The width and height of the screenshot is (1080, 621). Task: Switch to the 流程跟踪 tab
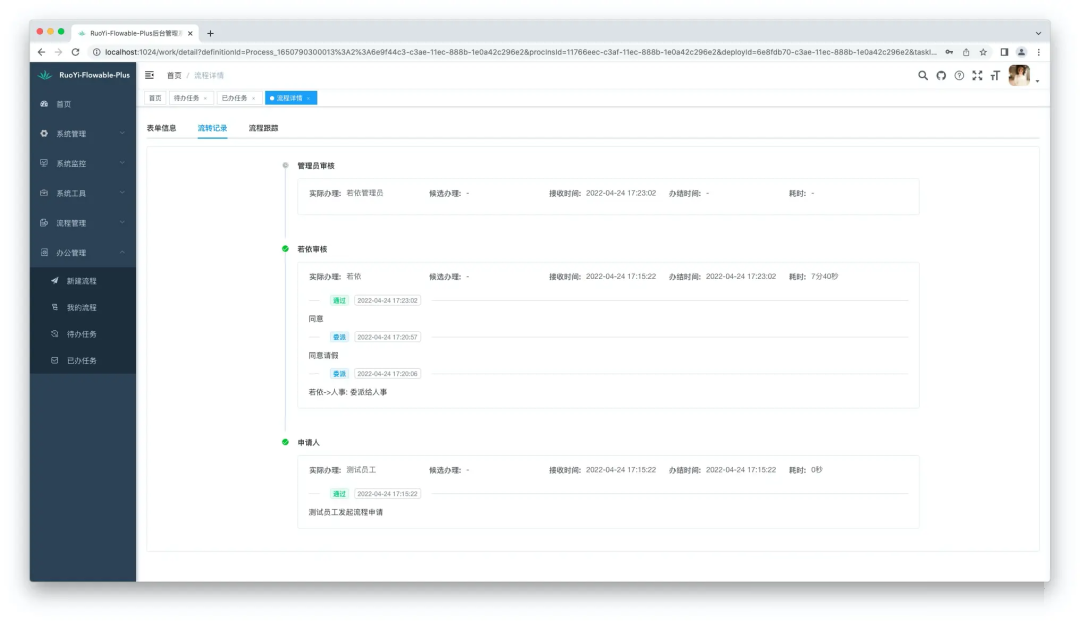[x=263, y=128]
